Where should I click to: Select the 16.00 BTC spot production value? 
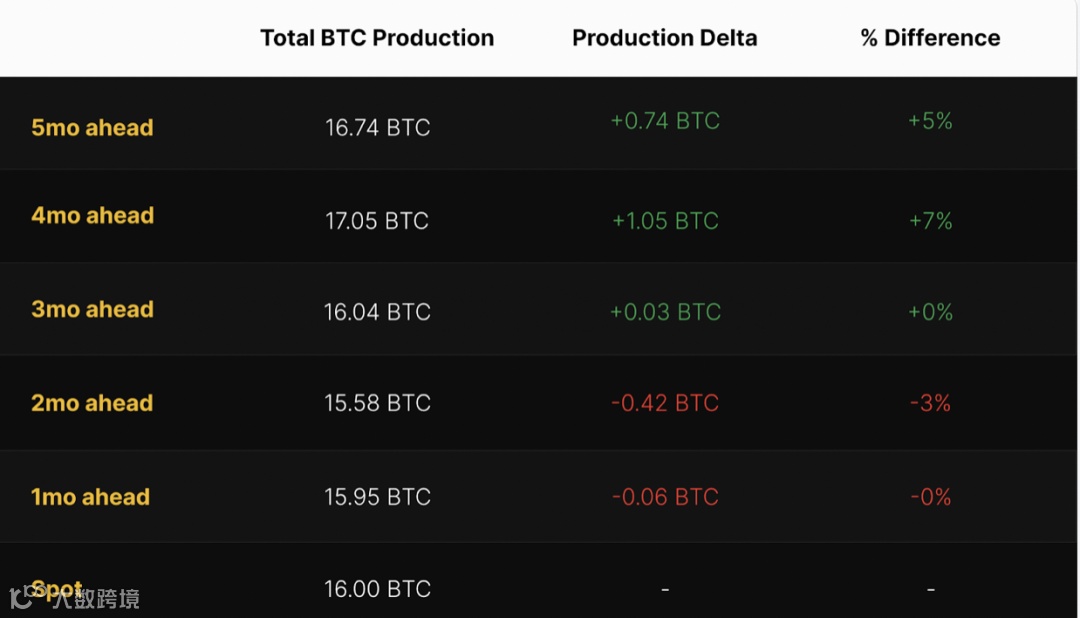[377, 590]
